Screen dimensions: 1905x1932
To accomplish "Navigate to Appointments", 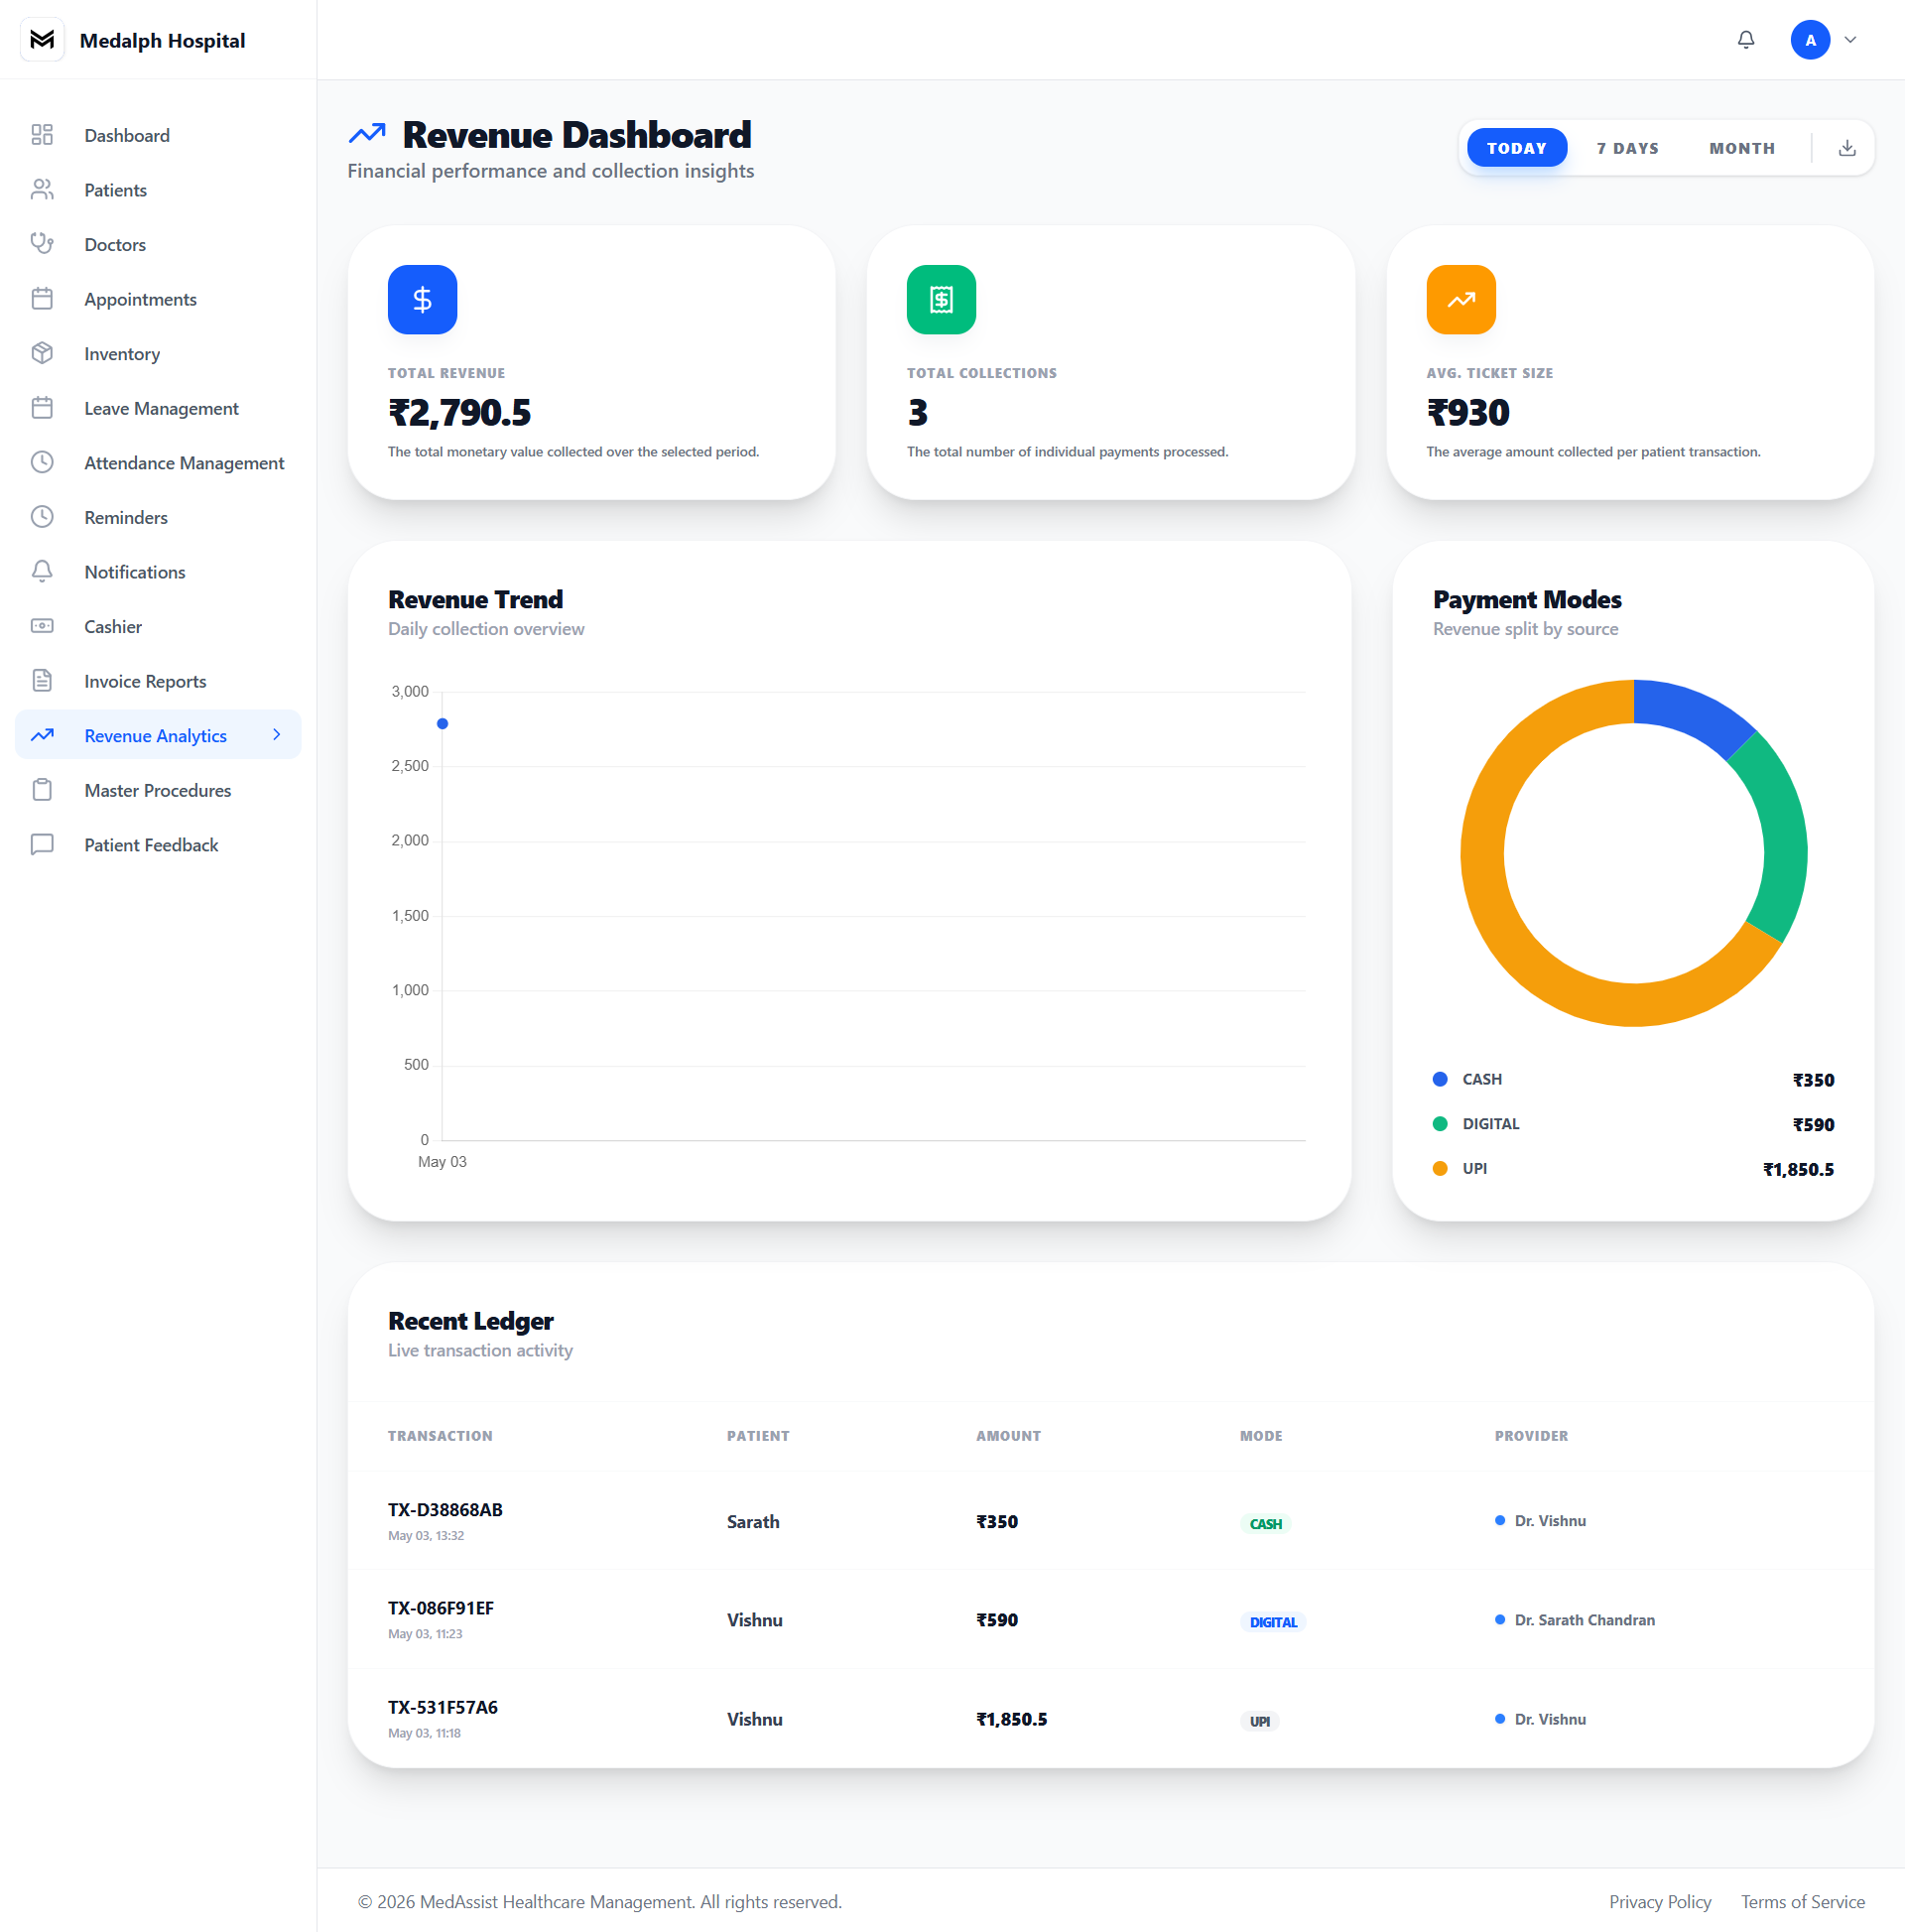I will point(158,299).
